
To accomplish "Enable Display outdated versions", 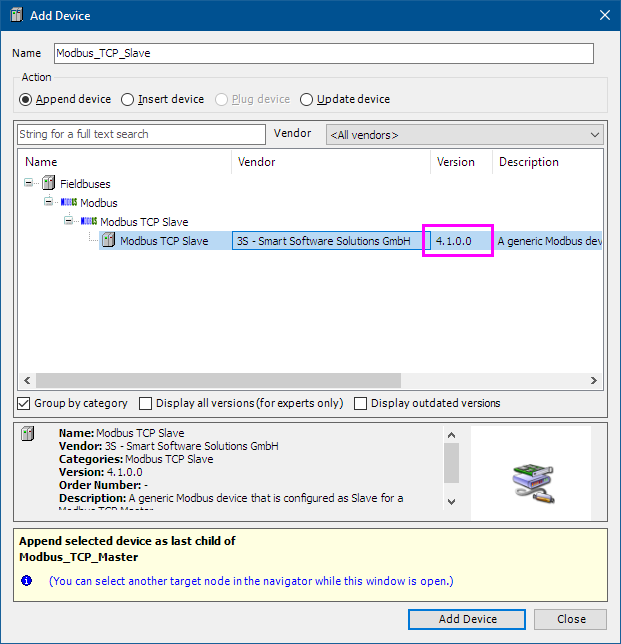I will [360, 403].
